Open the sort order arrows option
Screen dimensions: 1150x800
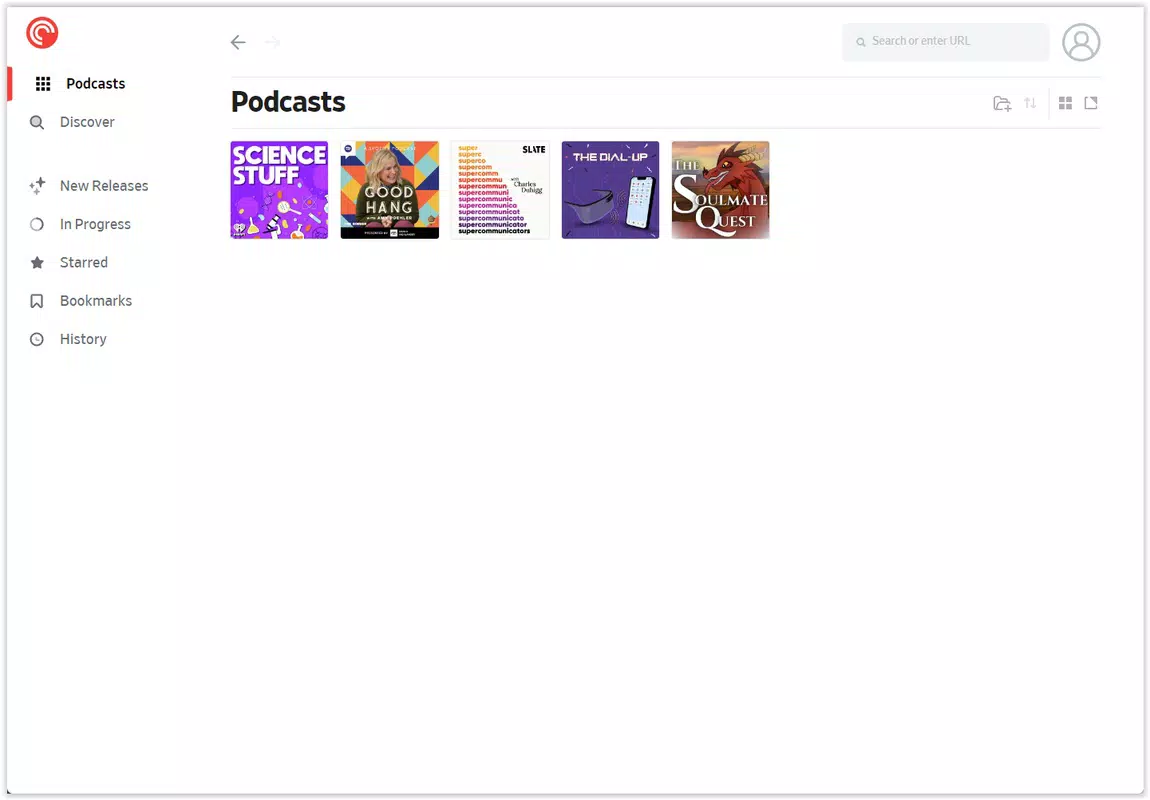coord(1030,103)
